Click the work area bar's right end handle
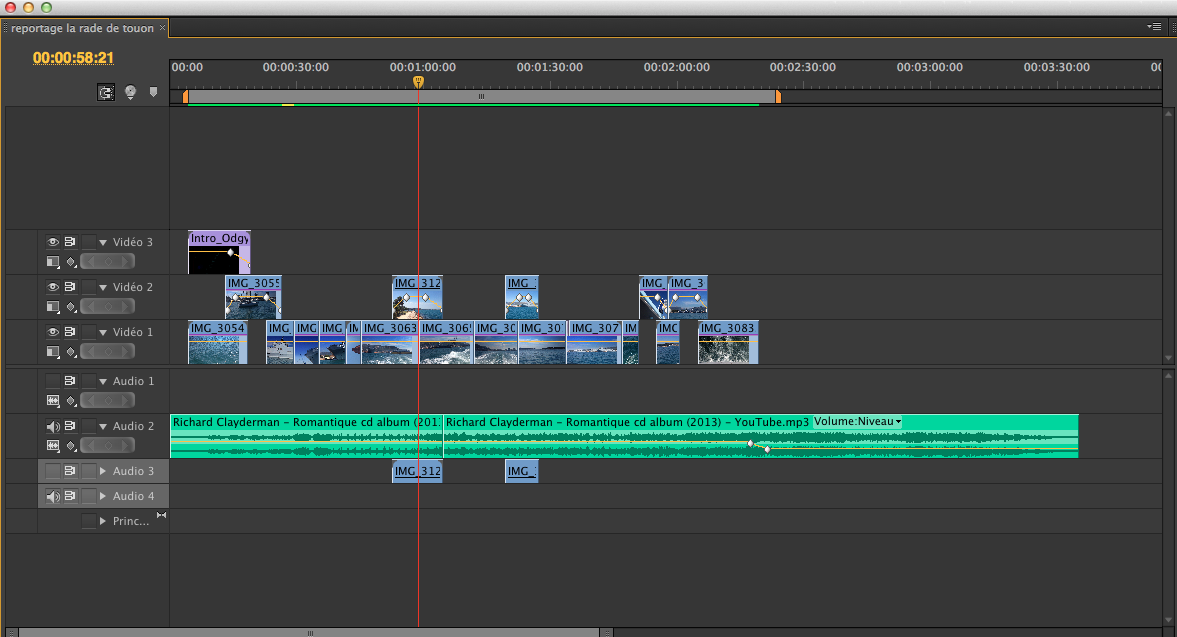The width and height of the screenshot is (1177, 637). pyautogui.click(x=778, y=97)
